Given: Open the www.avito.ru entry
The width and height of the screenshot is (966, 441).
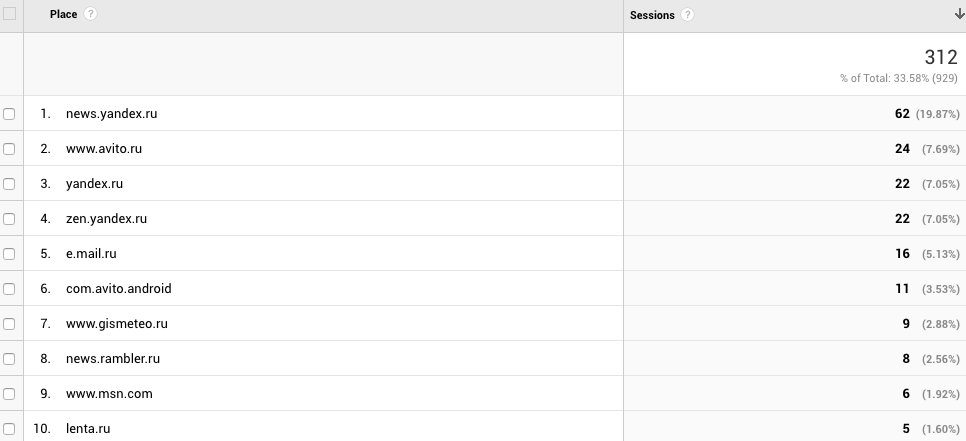Looking at the screenshot, I should 103,149.
